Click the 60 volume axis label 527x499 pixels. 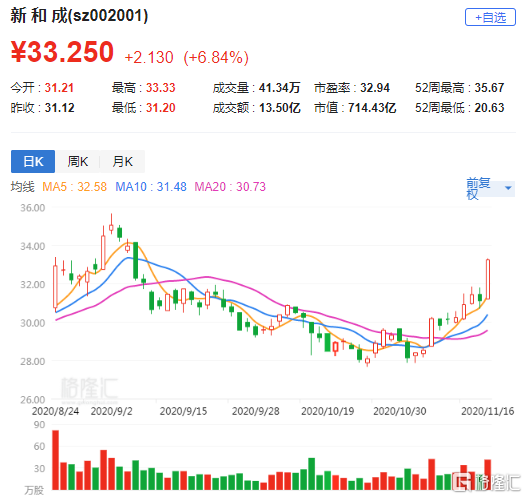39,447
